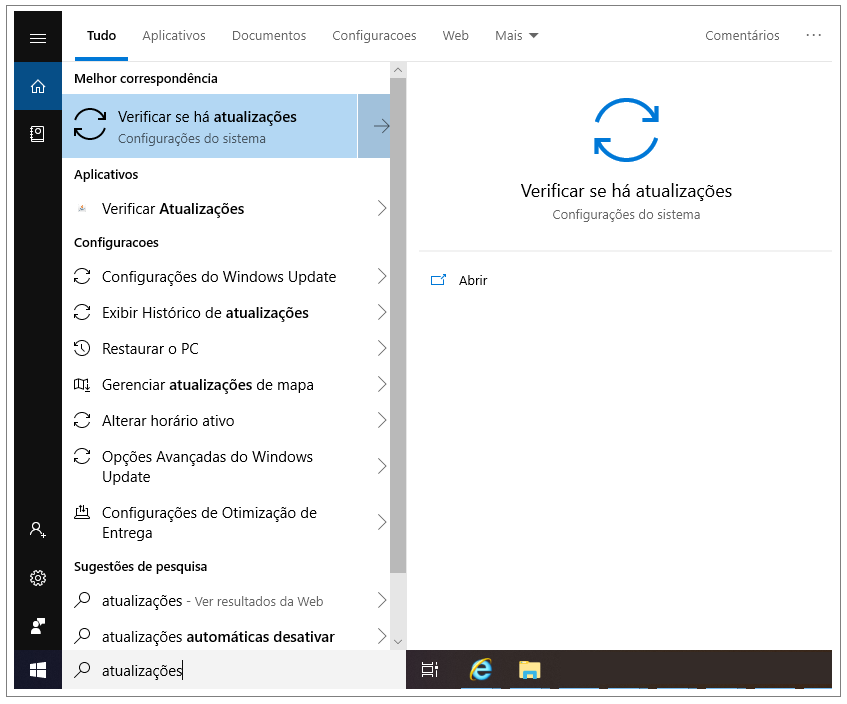The image size is (847, 704).
Task: Open Internet Explorer from the taskbar
Action: 481,670
